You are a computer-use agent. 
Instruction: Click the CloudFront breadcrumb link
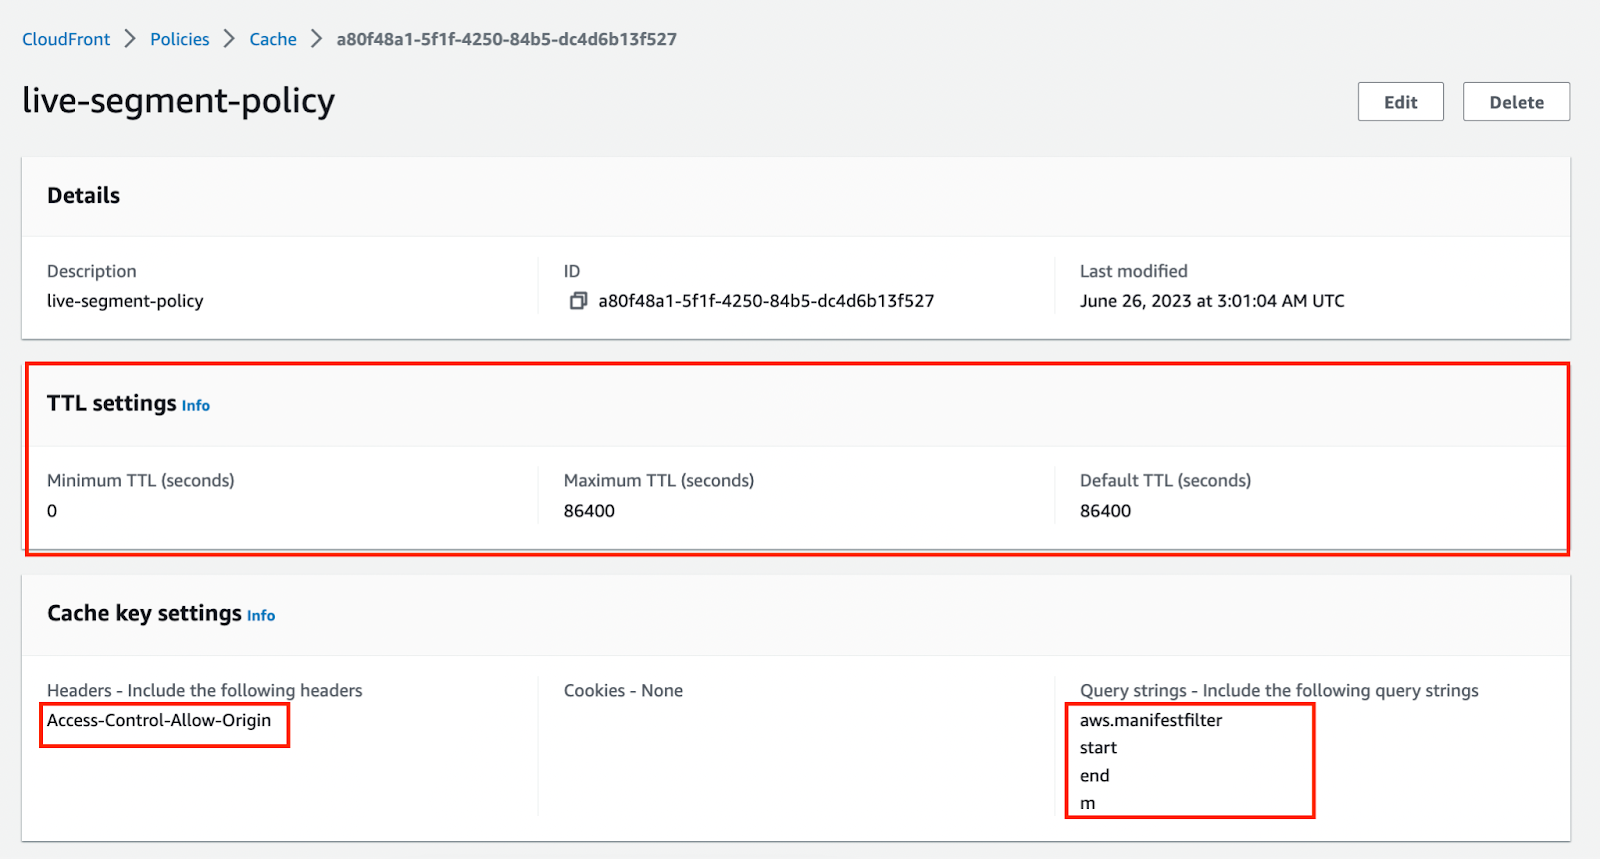click(x=66, y=39)
